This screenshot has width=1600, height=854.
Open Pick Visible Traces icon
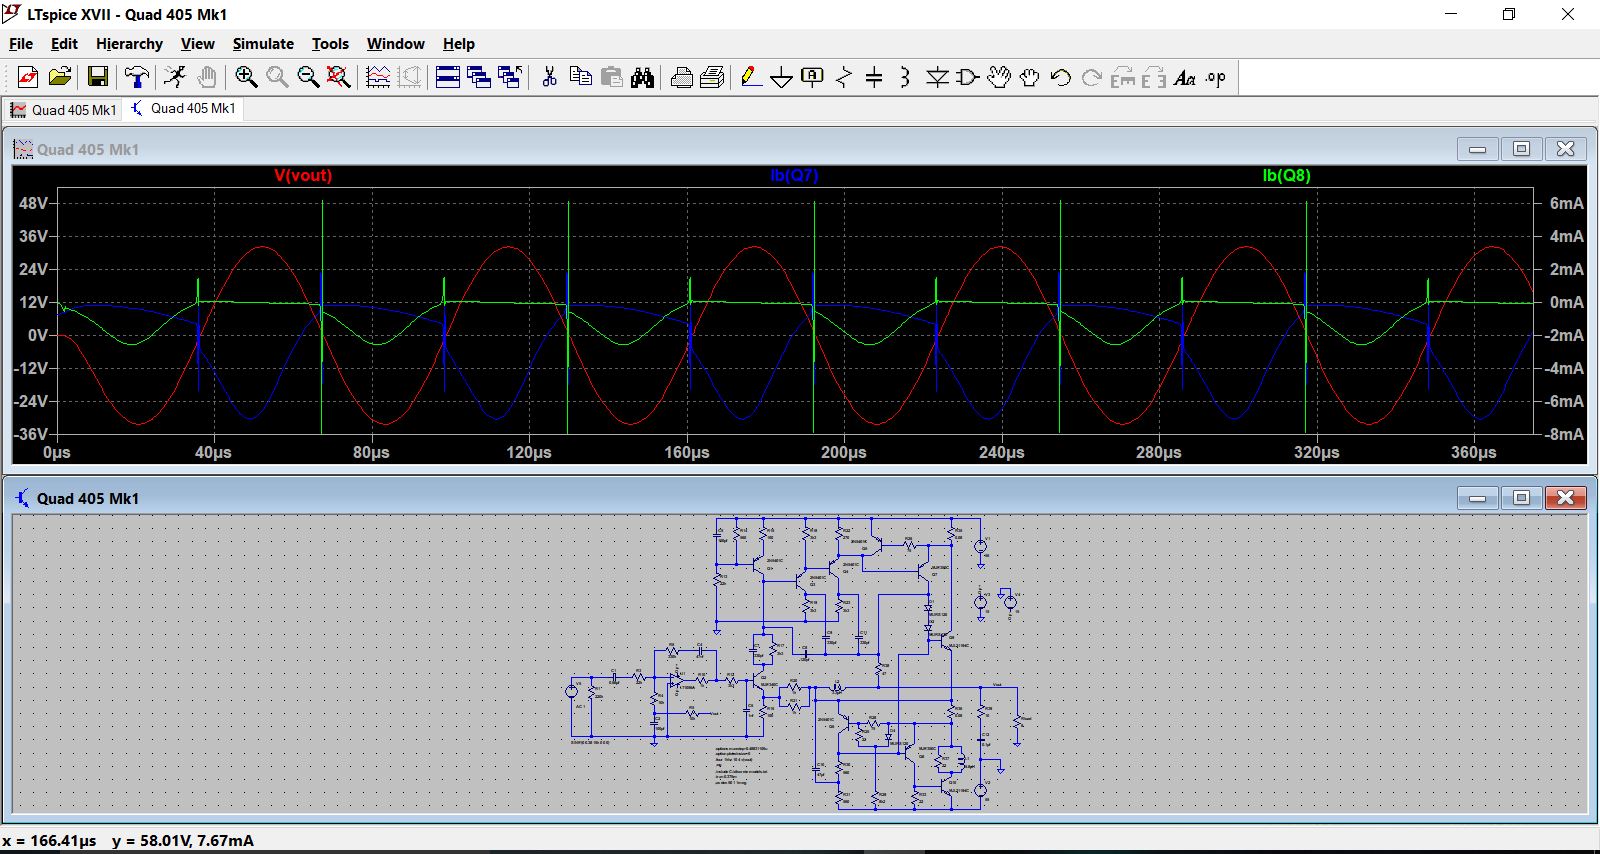pos(378,77)
